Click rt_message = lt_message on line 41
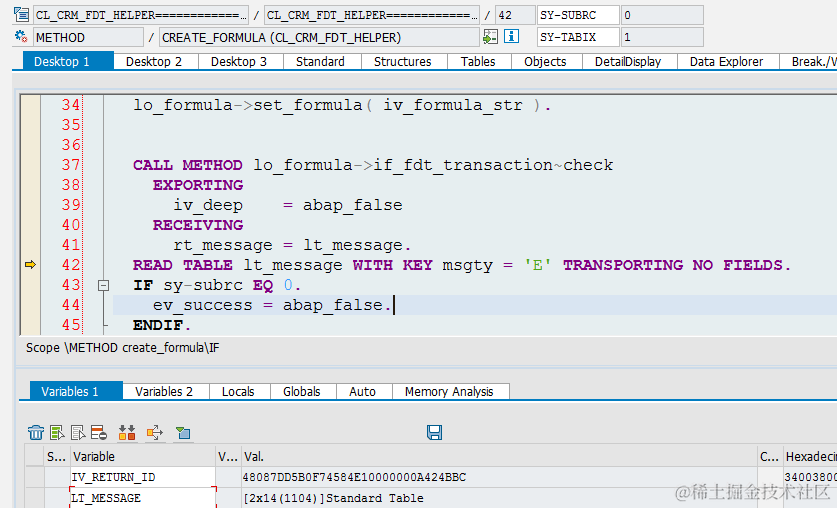The image size is (837, 508). click(x=292, y=245)
